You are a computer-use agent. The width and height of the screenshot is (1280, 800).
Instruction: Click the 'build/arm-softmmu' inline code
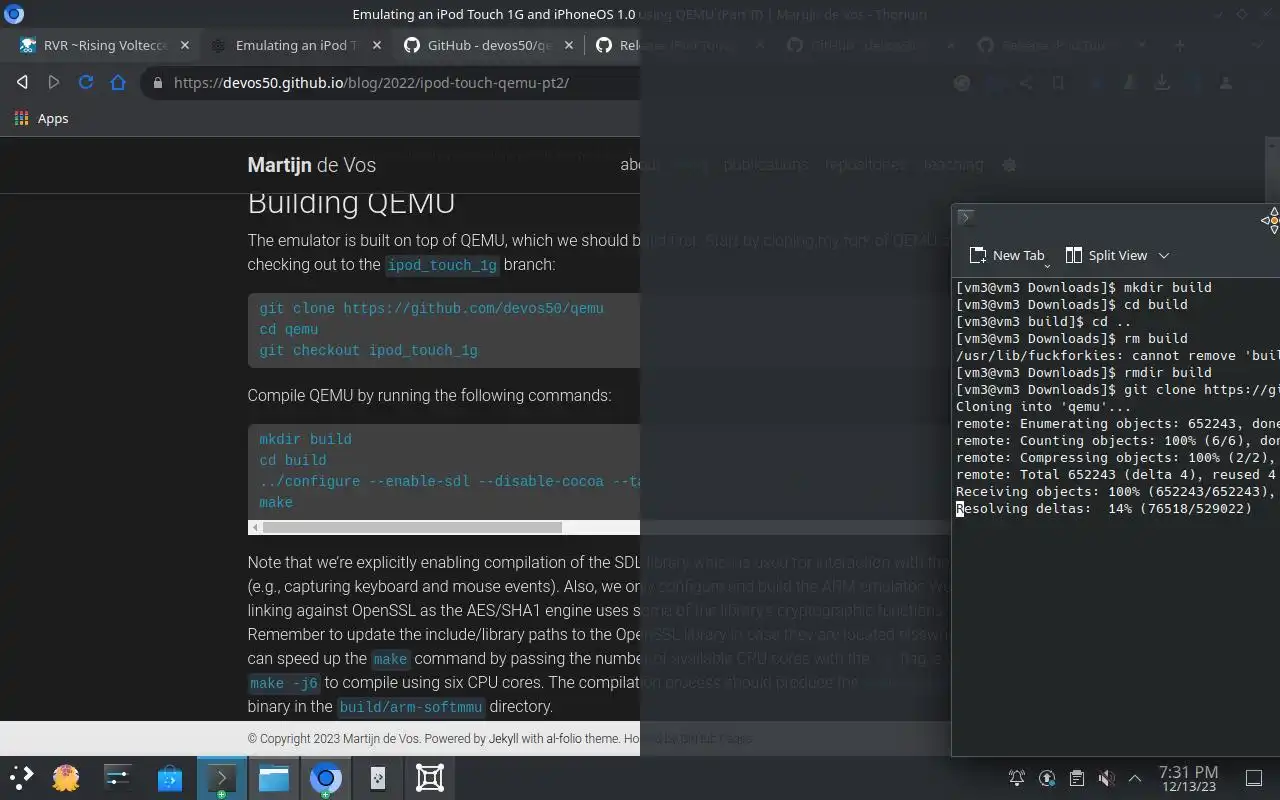[x=411, y=707]
